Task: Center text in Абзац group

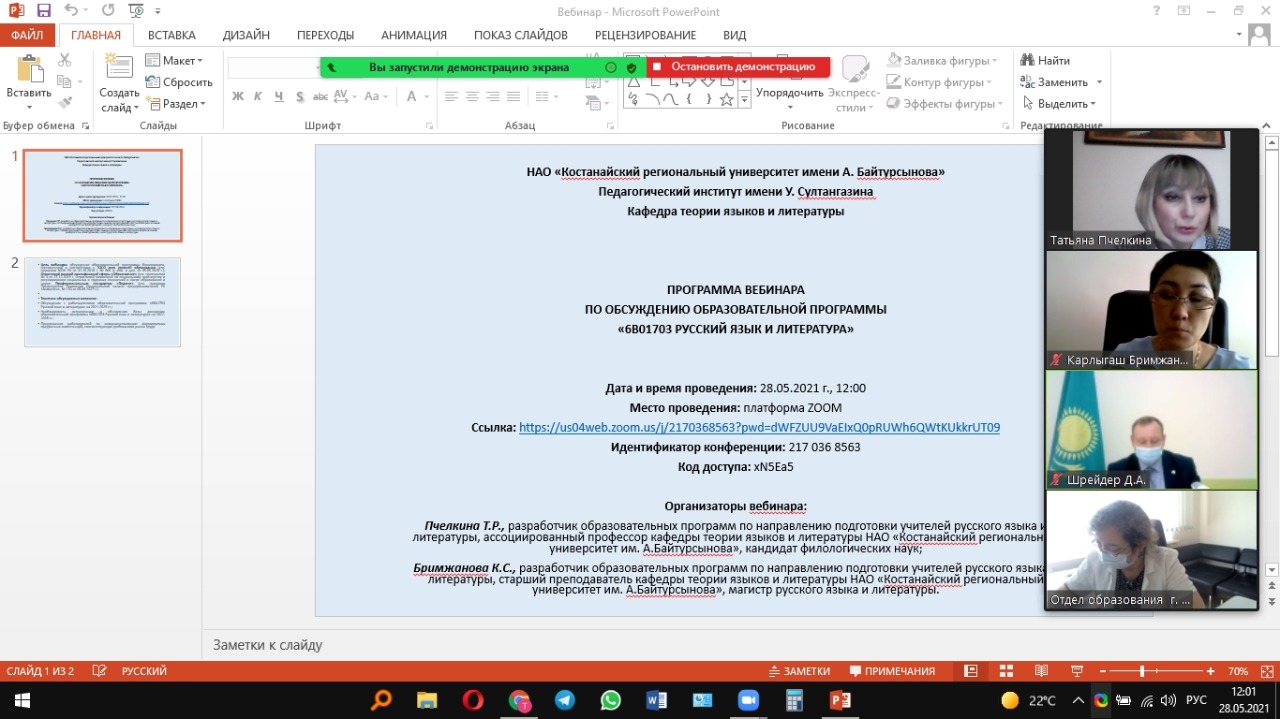Action: (x=472, y=97)
